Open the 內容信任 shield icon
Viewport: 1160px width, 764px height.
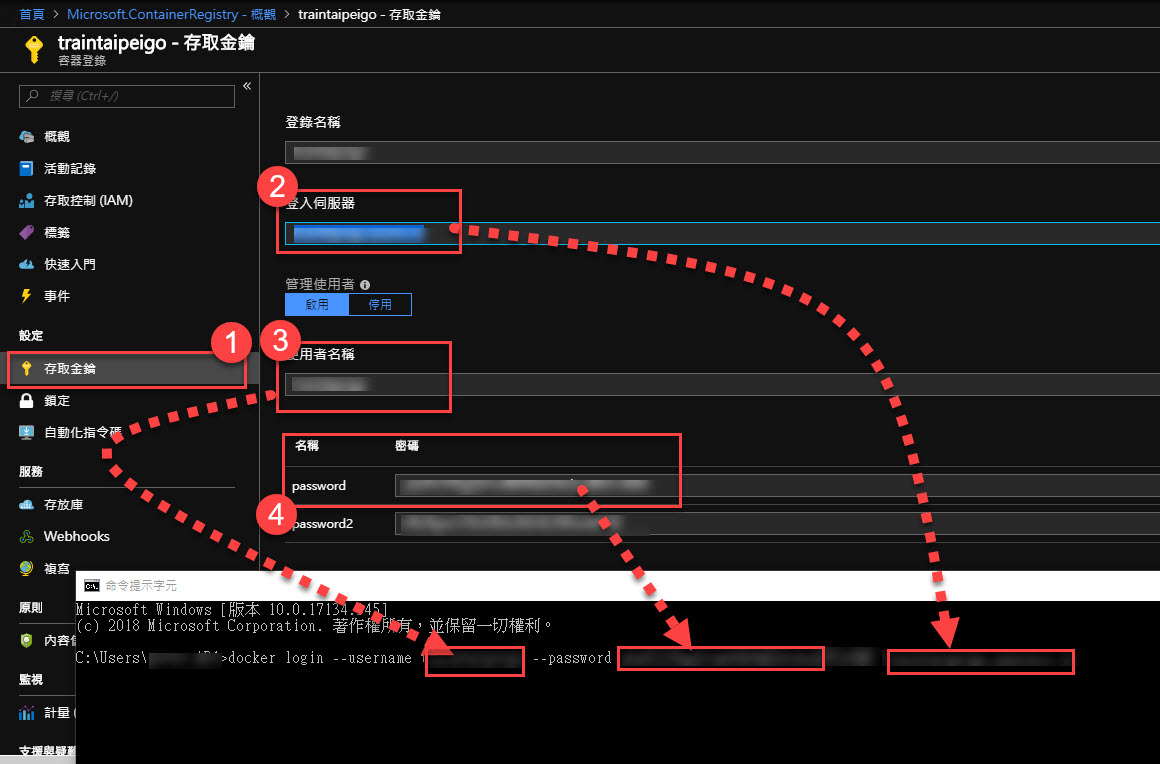point(27,640)
